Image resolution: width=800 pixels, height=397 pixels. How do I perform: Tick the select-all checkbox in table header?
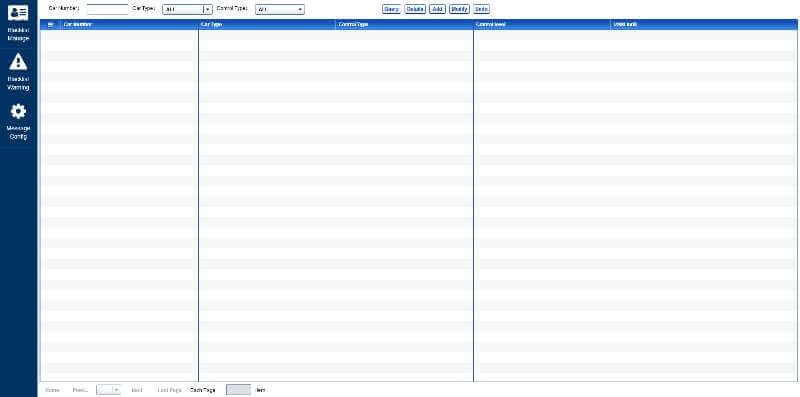tap(51, 24)
